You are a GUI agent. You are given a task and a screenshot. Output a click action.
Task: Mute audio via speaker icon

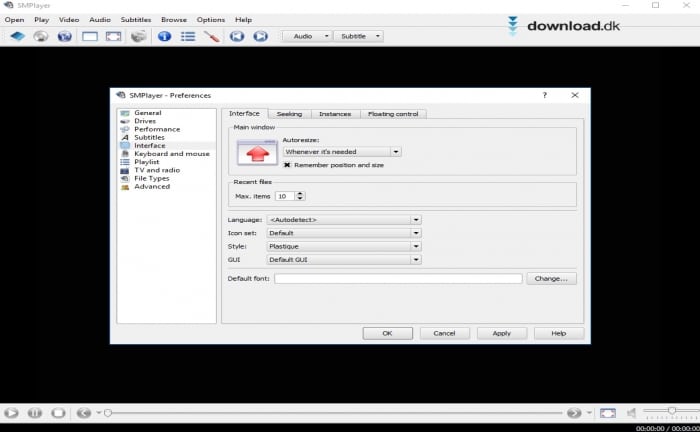631,413
